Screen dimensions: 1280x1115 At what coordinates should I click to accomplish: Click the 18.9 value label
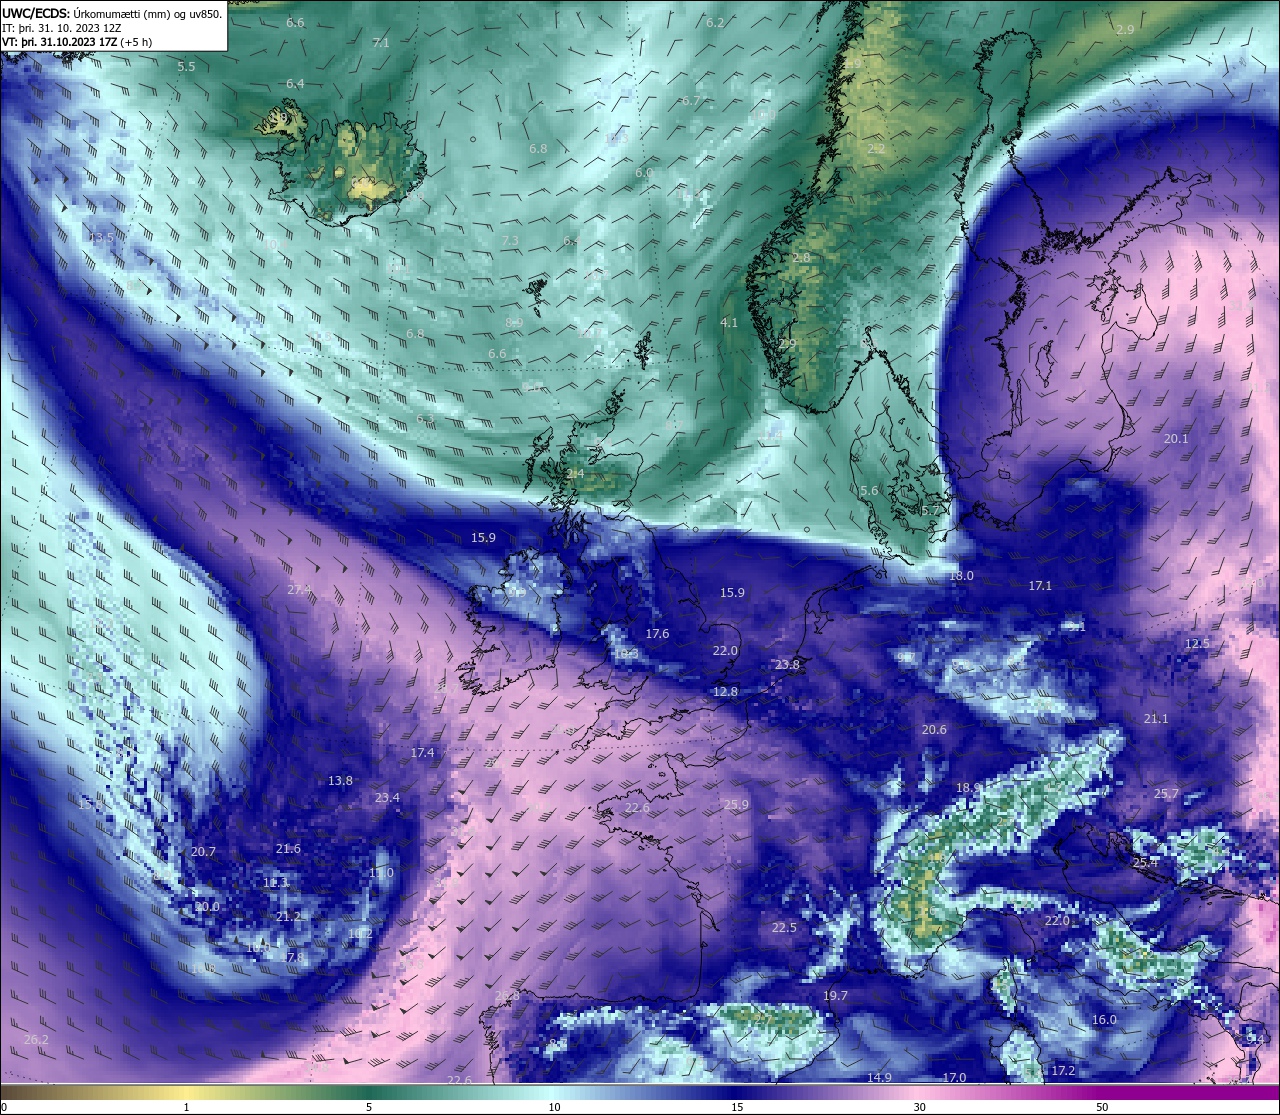[968, 788]
